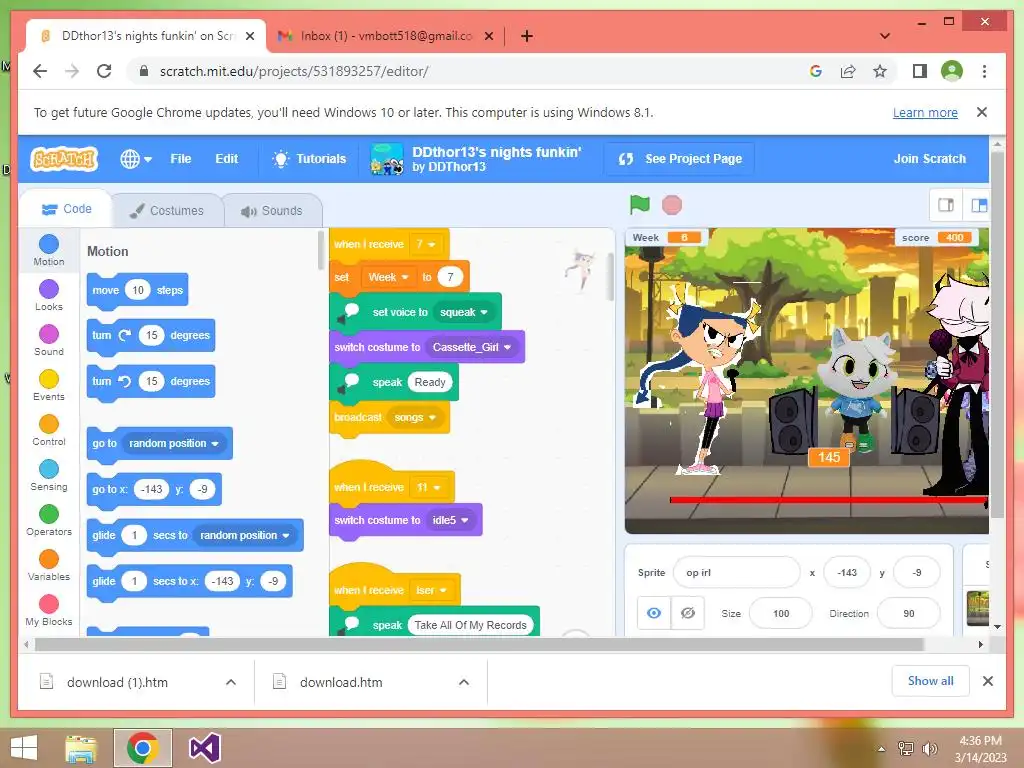Select the My Blocks category circle
Screen dimensions: 1024x768
(49, 605)
